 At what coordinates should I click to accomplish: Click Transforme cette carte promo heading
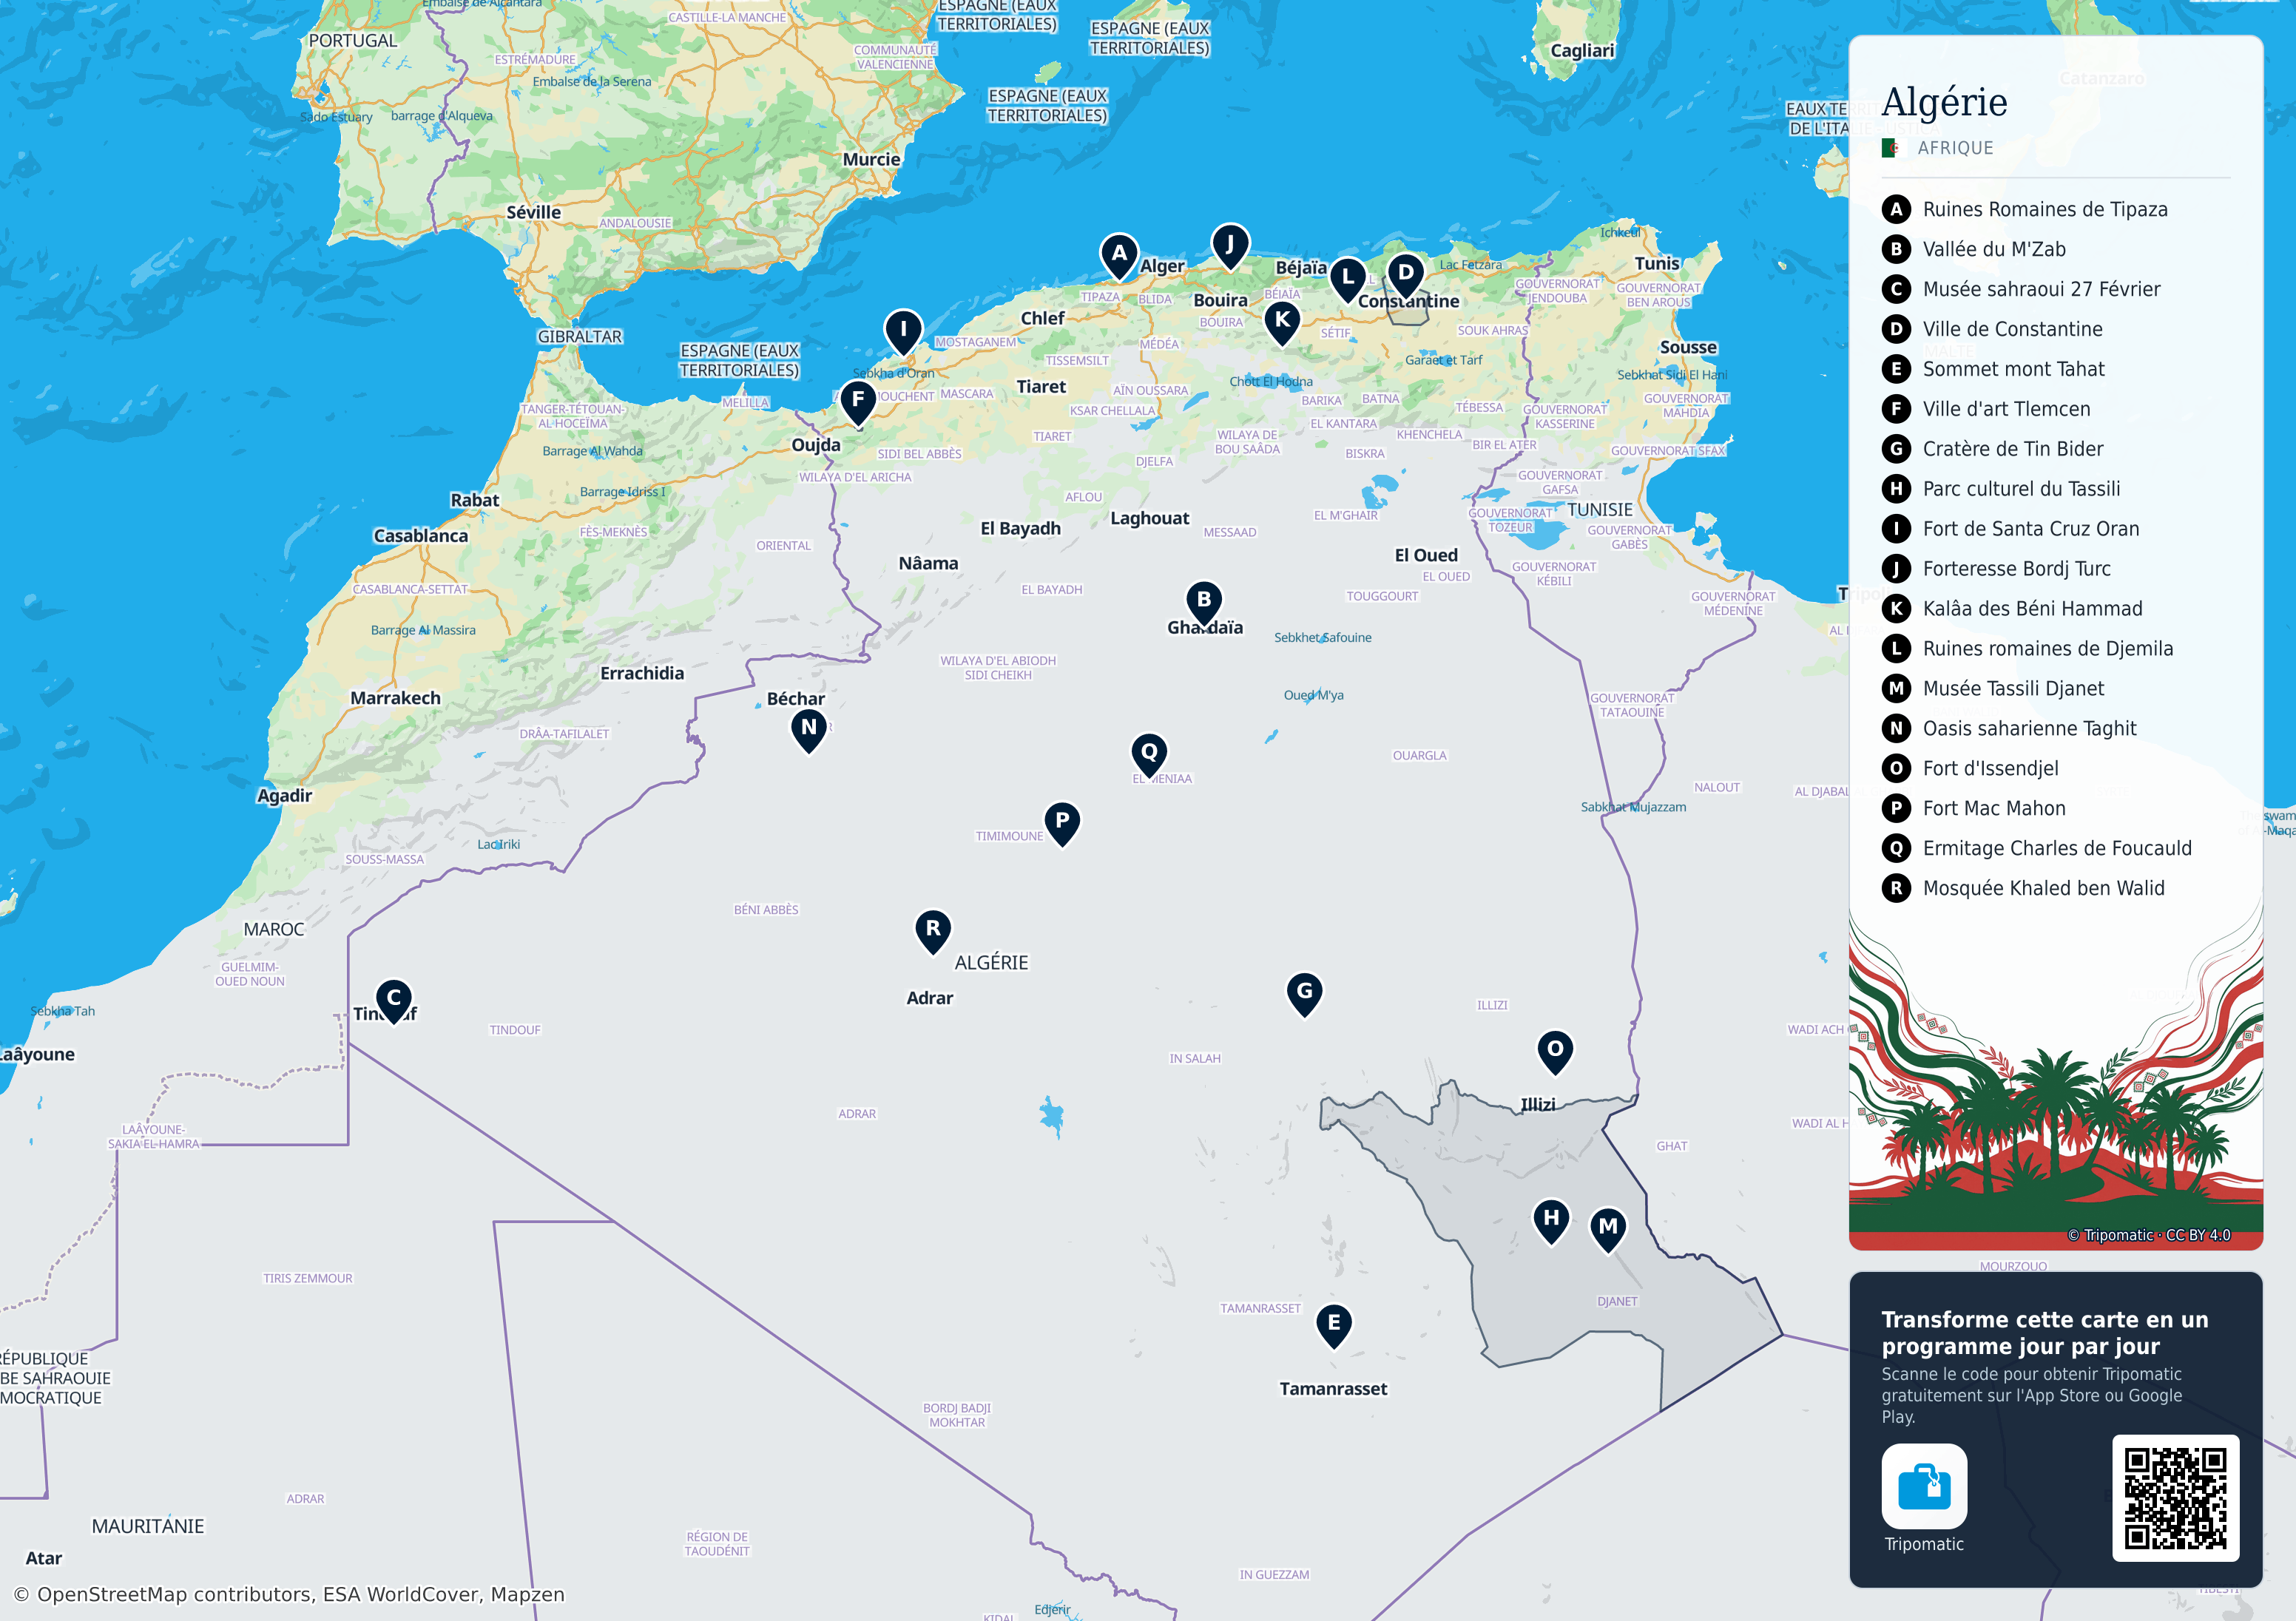coord(2045,1333)
